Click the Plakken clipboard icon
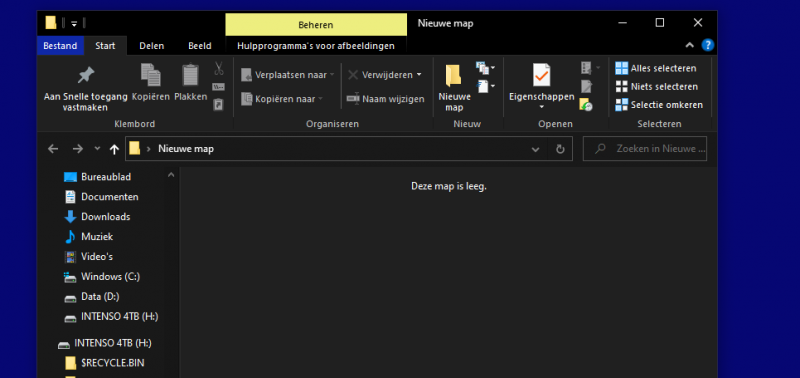The image size is (800, 378). coord(190,75)
